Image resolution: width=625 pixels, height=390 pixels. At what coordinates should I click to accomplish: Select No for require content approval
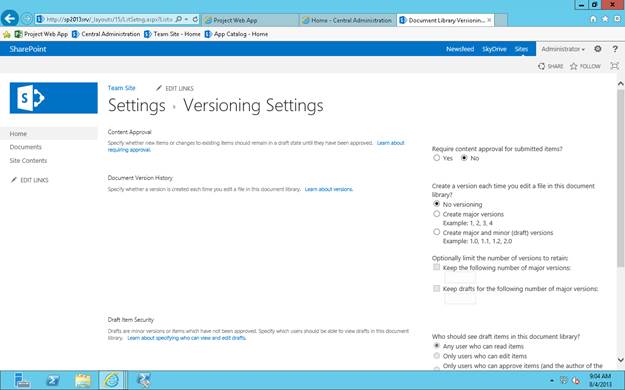pos(464,158)
